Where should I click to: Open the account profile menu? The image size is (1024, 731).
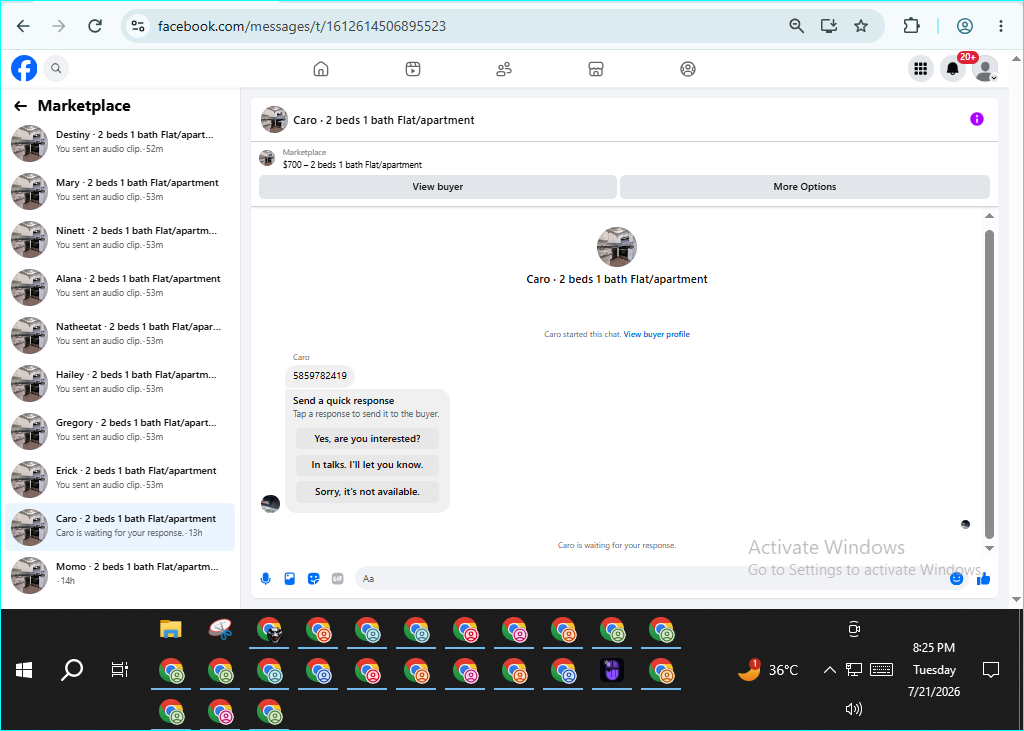(x=985, y=69)
